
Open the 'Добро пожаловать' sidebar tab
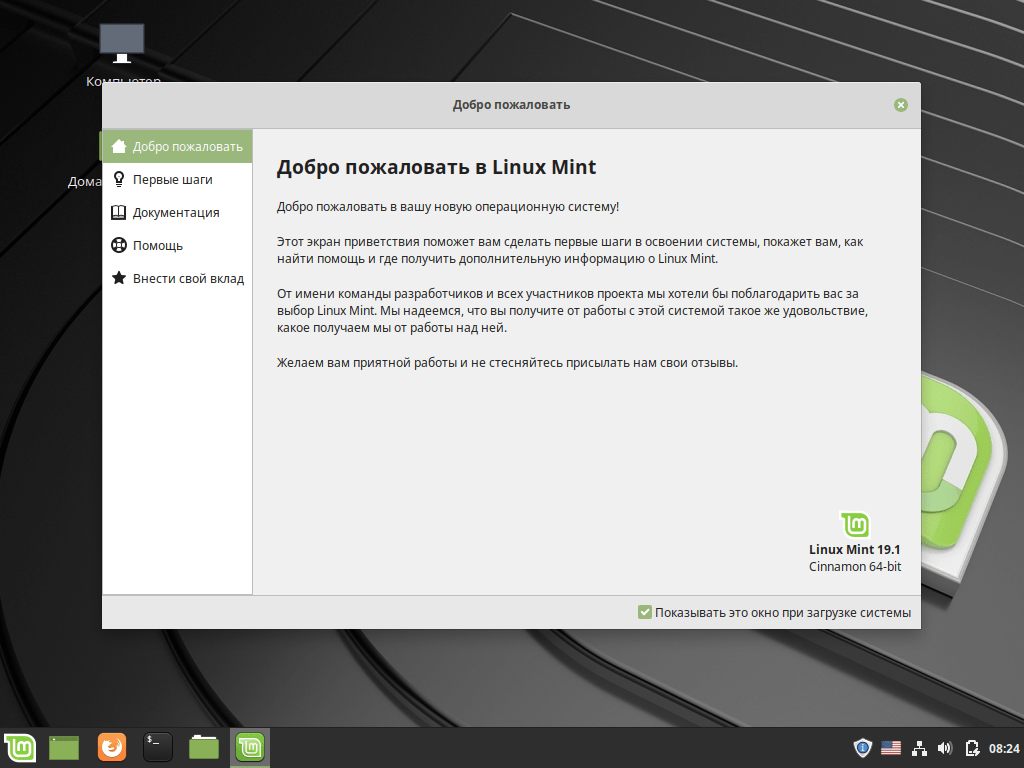coord(176,146)
